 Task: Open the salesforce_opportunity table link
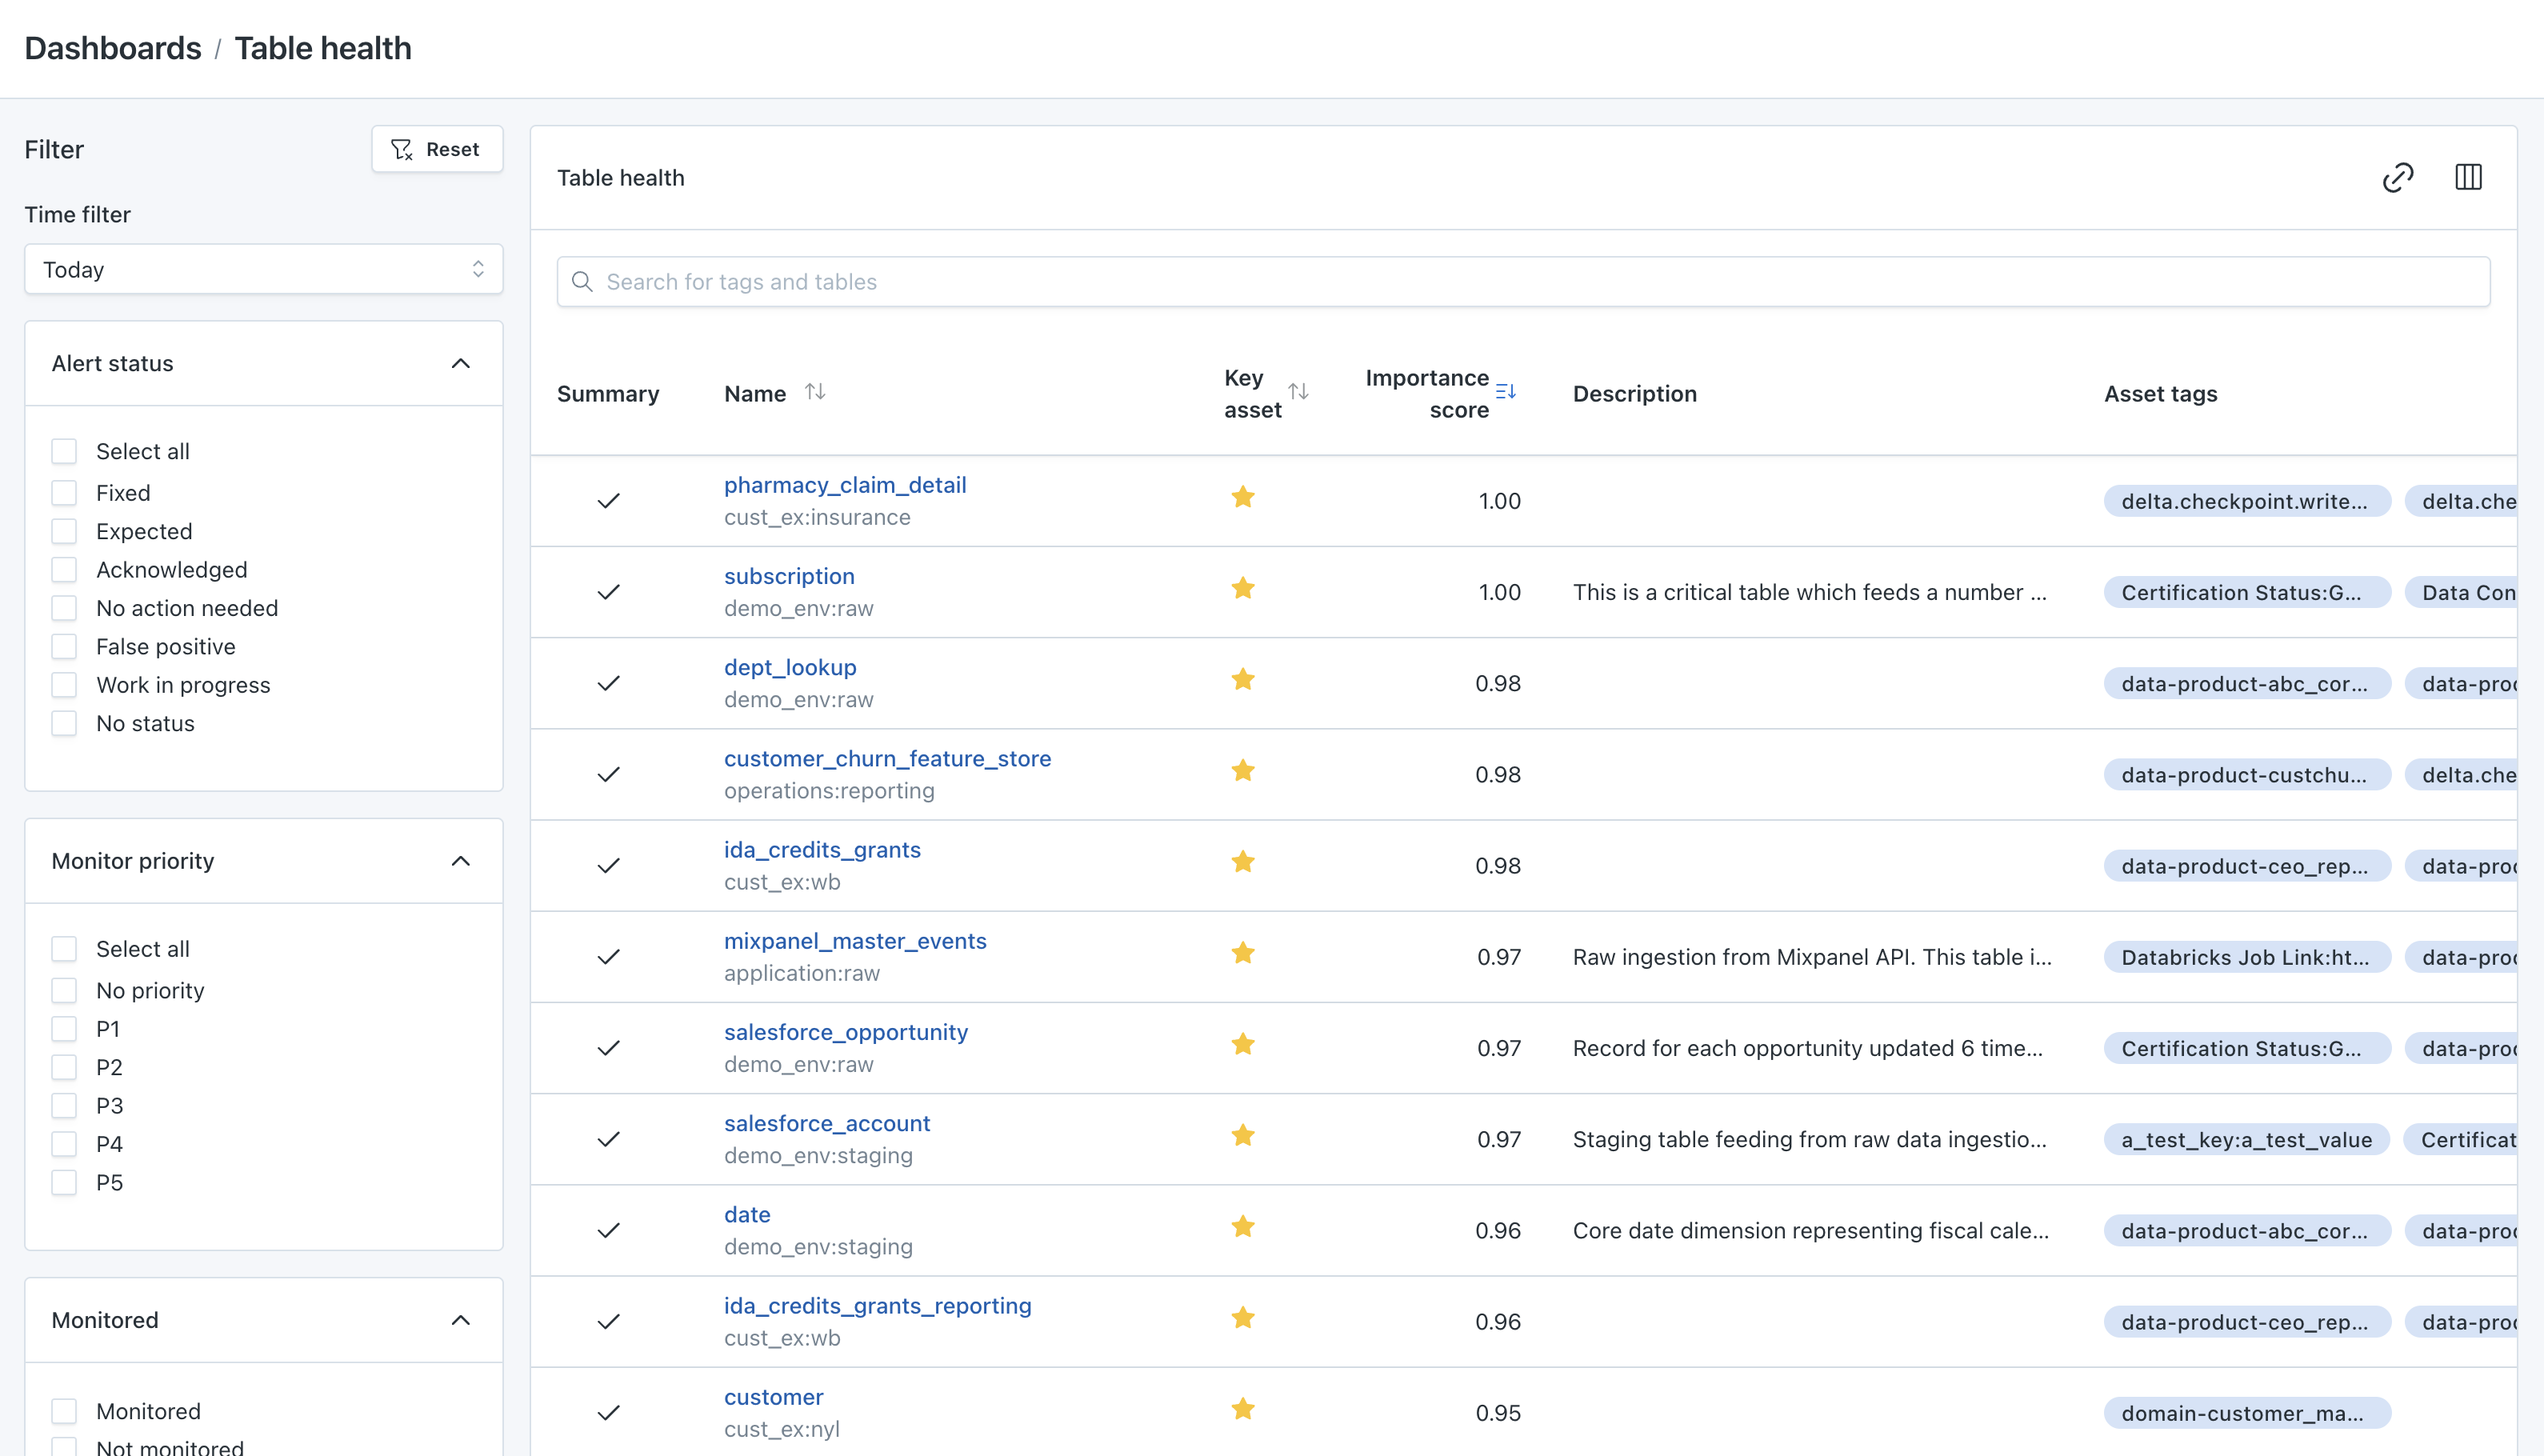tap(845, 1032)
